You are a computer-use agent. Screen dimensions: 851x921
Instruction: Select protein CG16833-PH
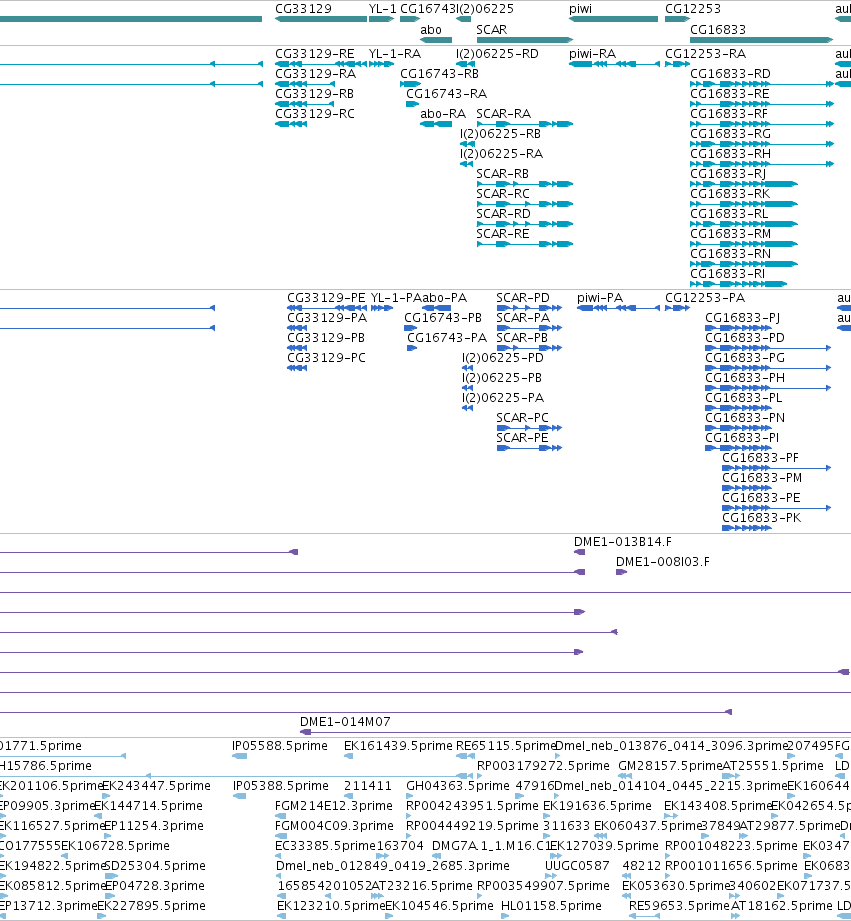(x=745, y=378)
